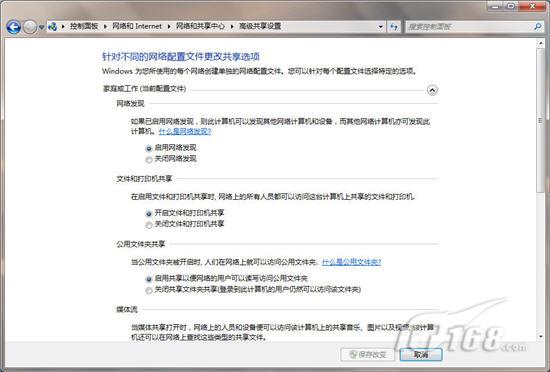This screenshot has width=550, height=372.
Task: Close the advanced sharing settings window
Action: [532, 6]
